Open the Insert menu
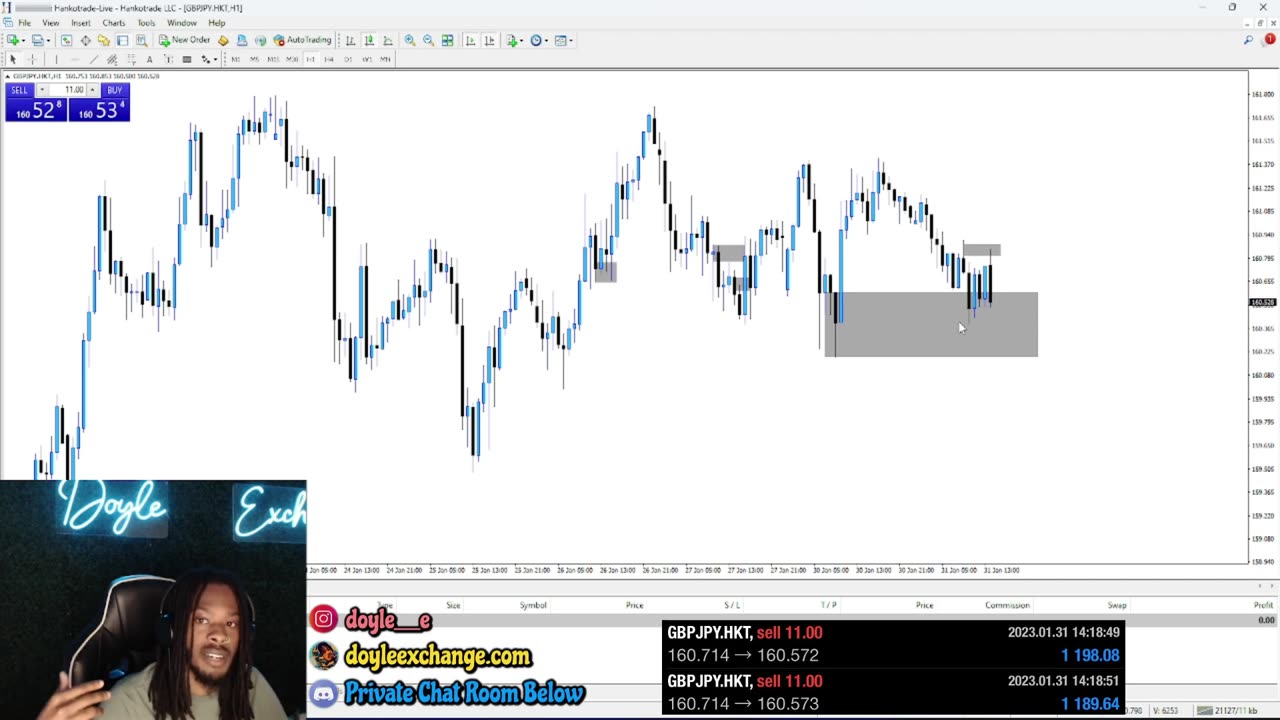 tap(80, 23)
